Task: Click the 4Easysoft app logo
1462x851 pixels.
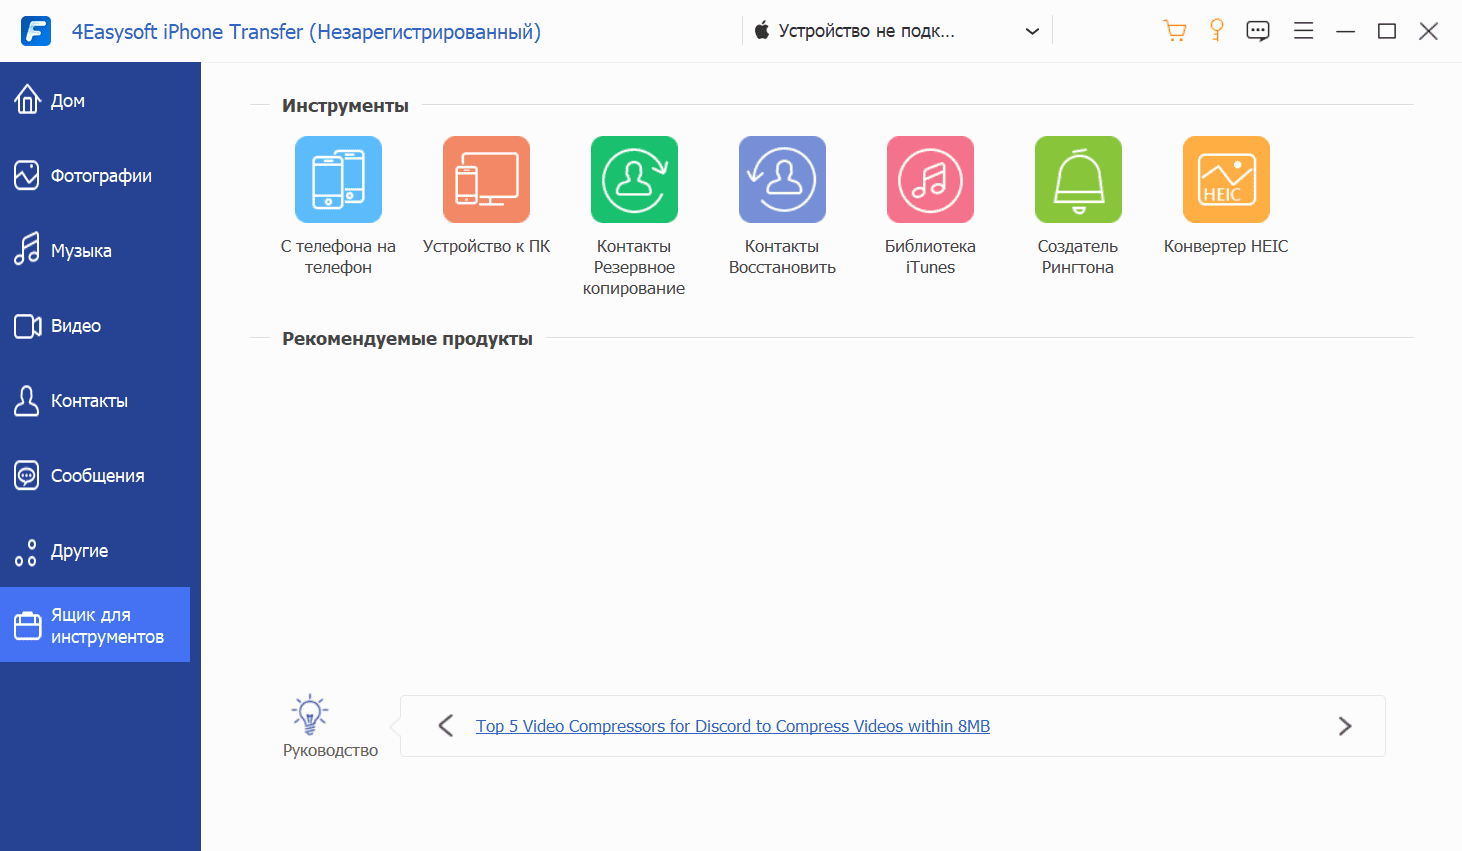Action: tap(36, 31)
